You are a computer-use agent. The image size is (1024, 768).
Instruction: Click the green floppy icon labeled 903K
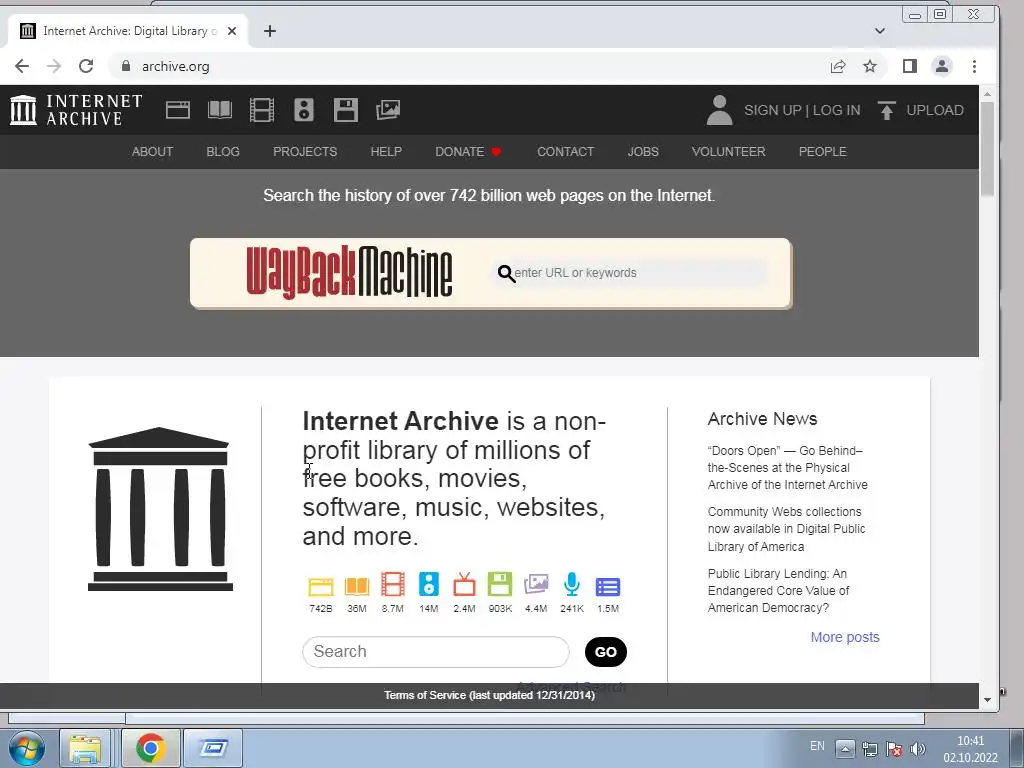(500, 584)
